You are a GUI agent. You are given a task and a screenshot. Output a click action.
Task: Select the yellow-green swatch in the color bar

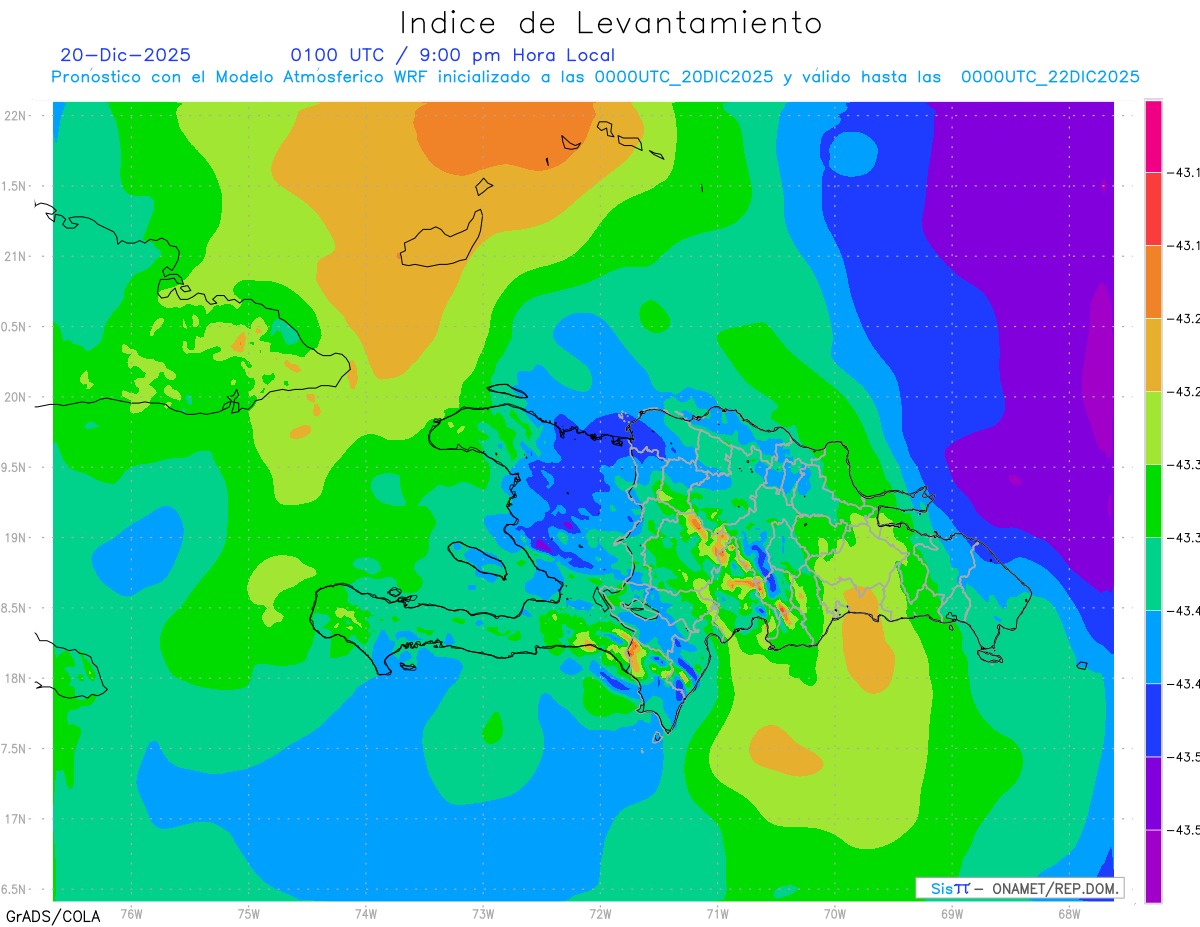[x=1153, y=428]
